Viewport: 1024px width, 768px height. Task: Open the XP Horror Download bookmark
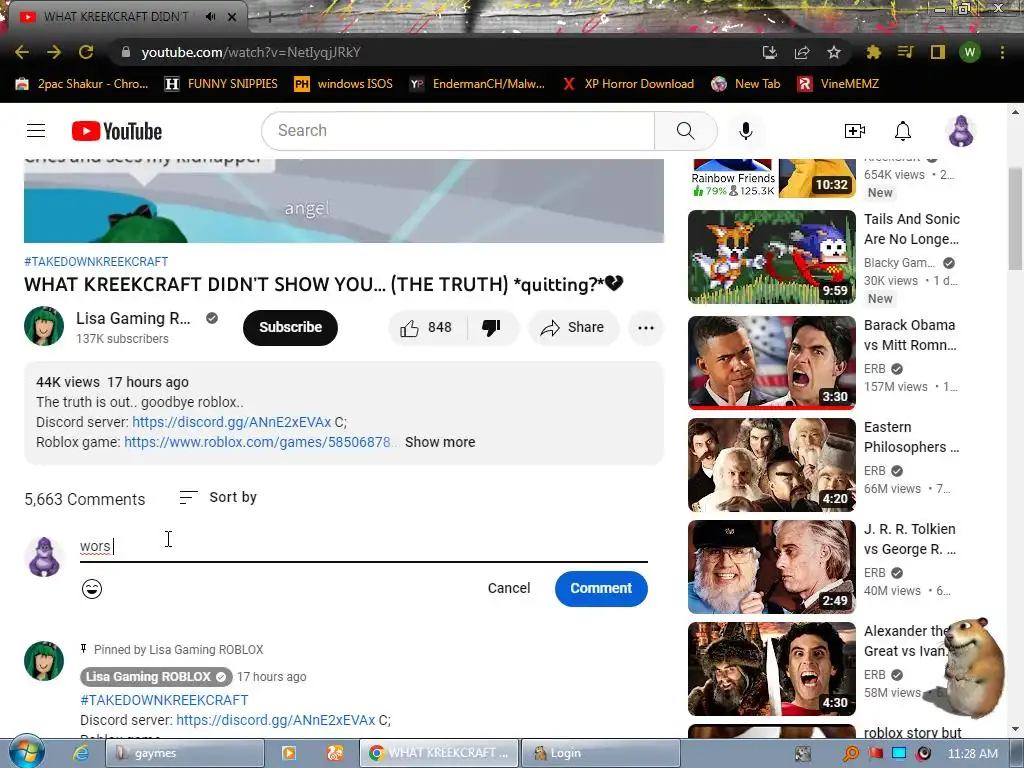(x=628, y=84)
